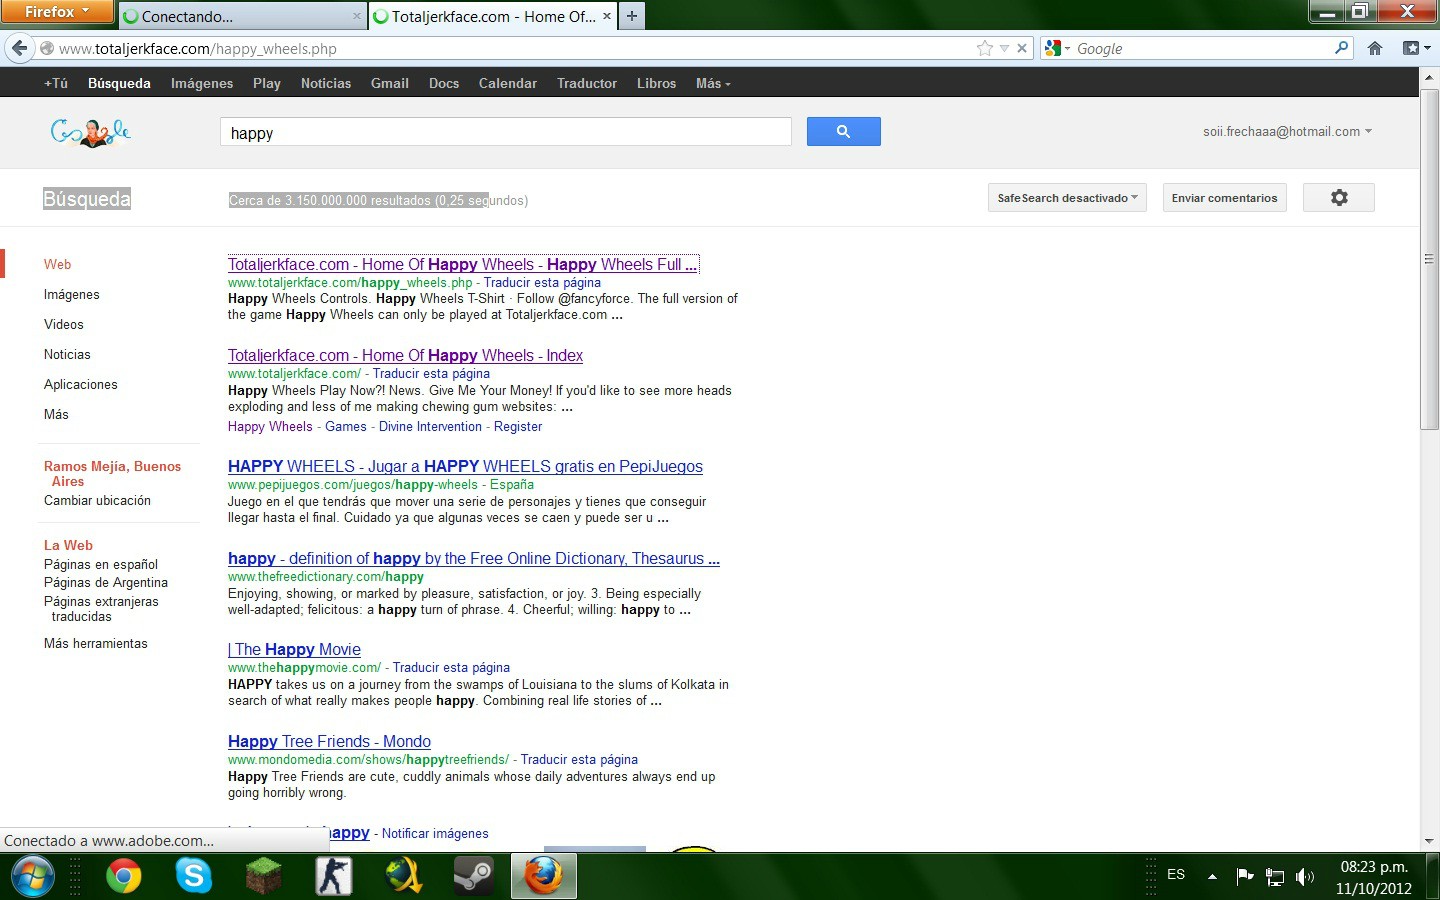This screenshot has width=1440, height=900.
Task: Click the Firefox back arrow button
Action: click(19, 48)
